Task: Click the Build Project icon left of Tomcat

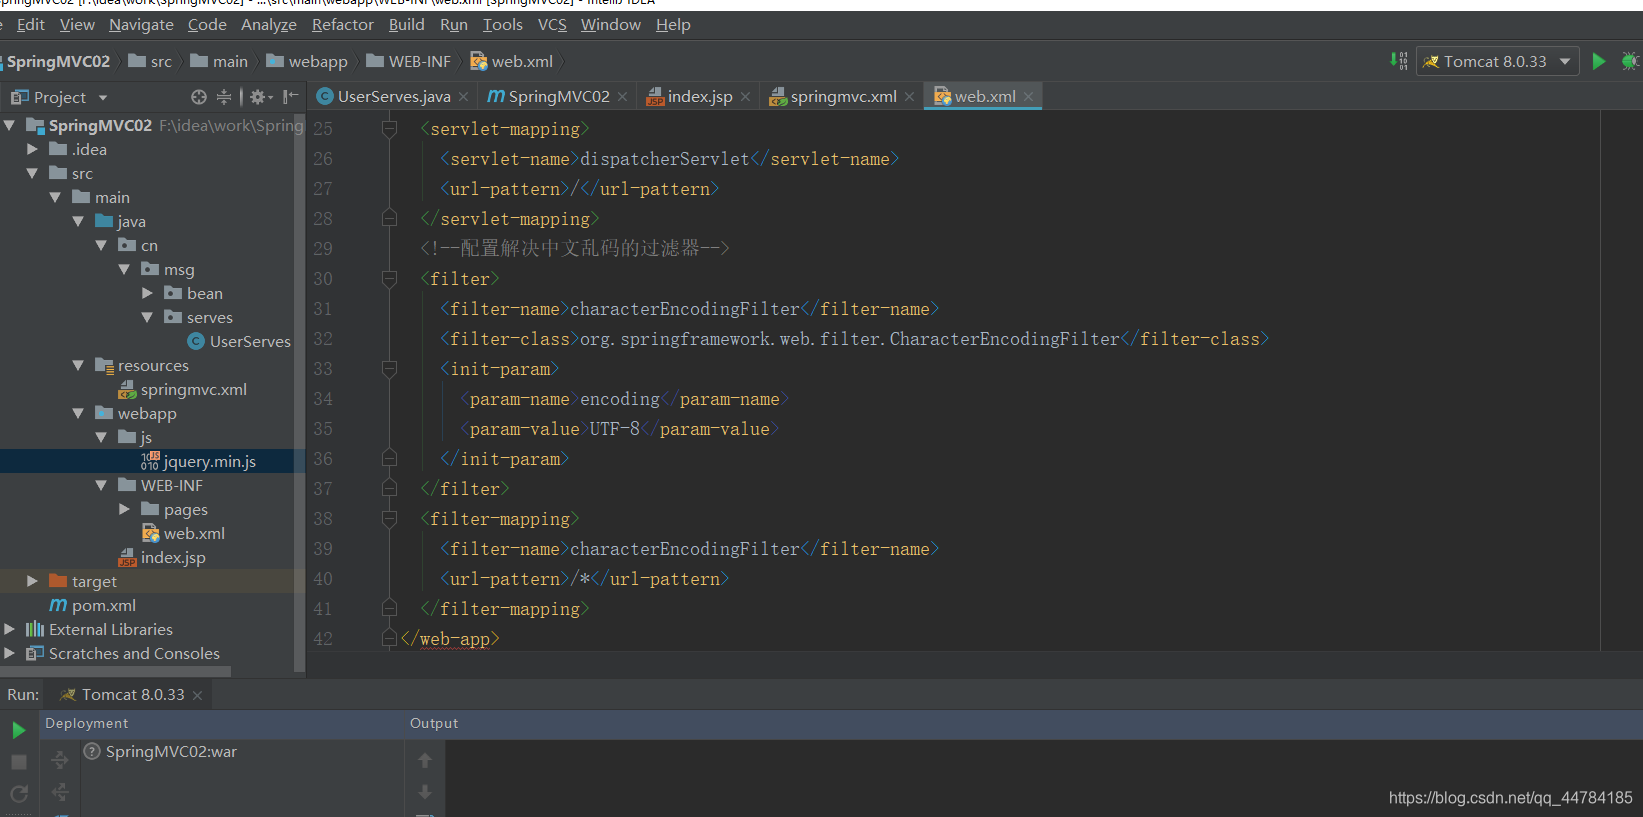Action: pos(1398,61)
